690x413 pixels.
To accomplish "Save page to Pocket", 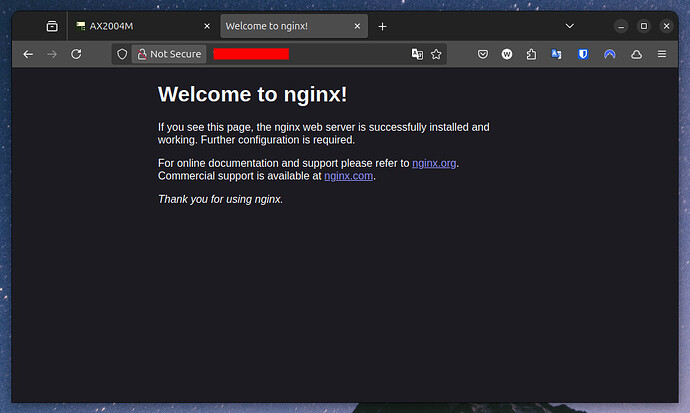I will coord(483,54).
